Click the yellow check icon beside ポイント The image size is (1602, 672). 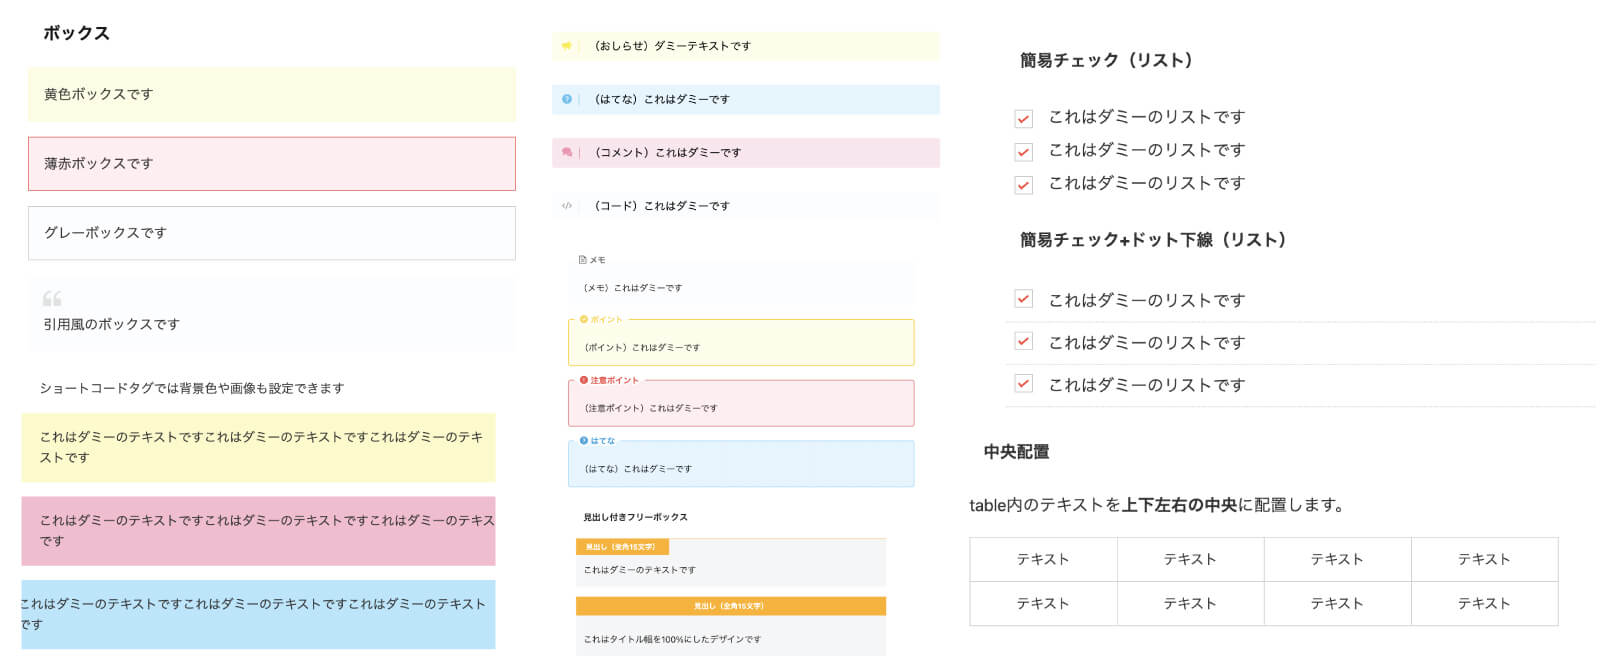[x=584, y=320]
